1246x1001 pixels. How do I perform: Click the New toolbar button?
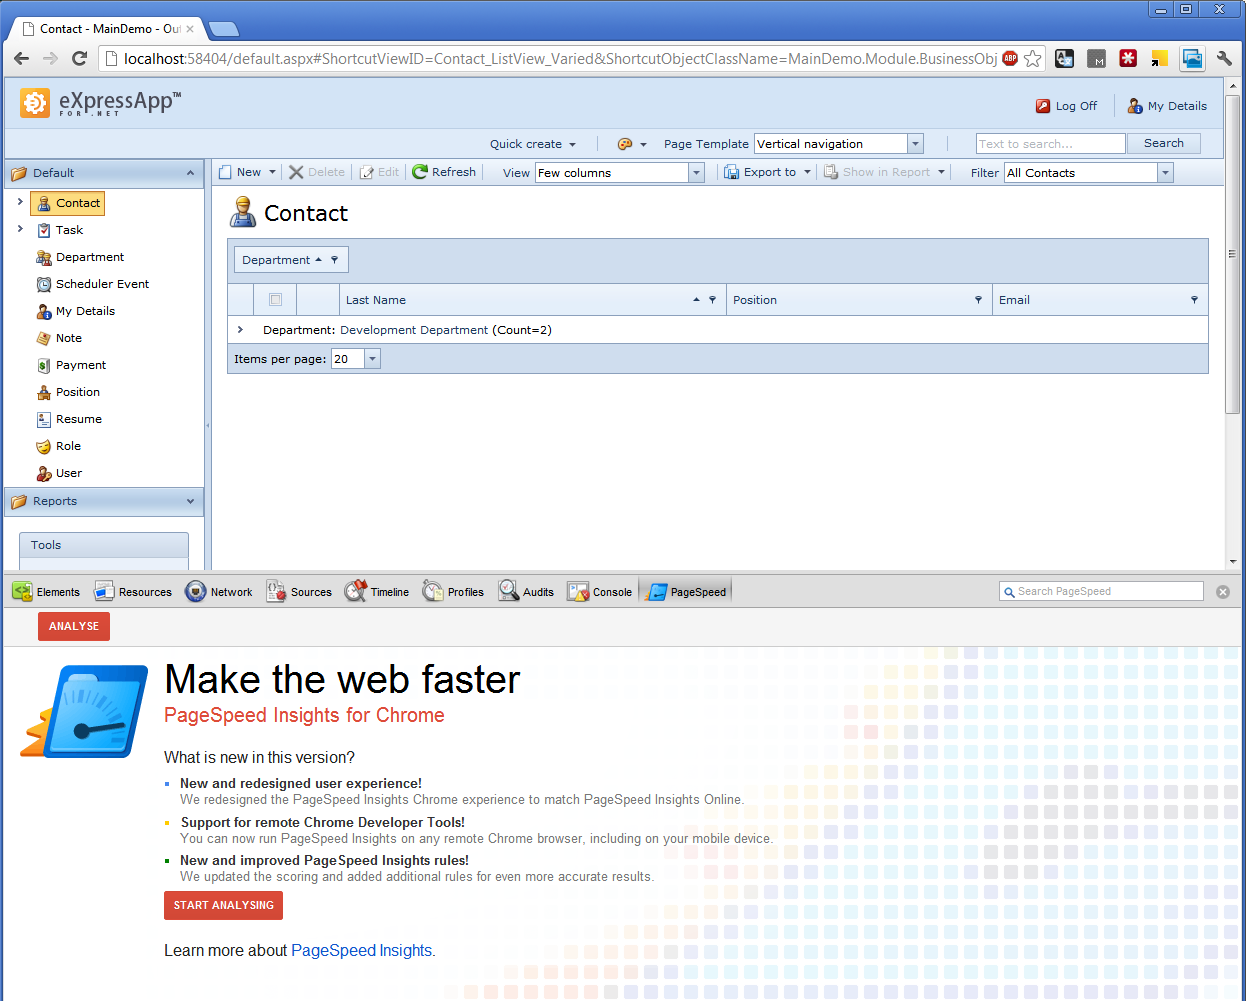coord(240,172)
